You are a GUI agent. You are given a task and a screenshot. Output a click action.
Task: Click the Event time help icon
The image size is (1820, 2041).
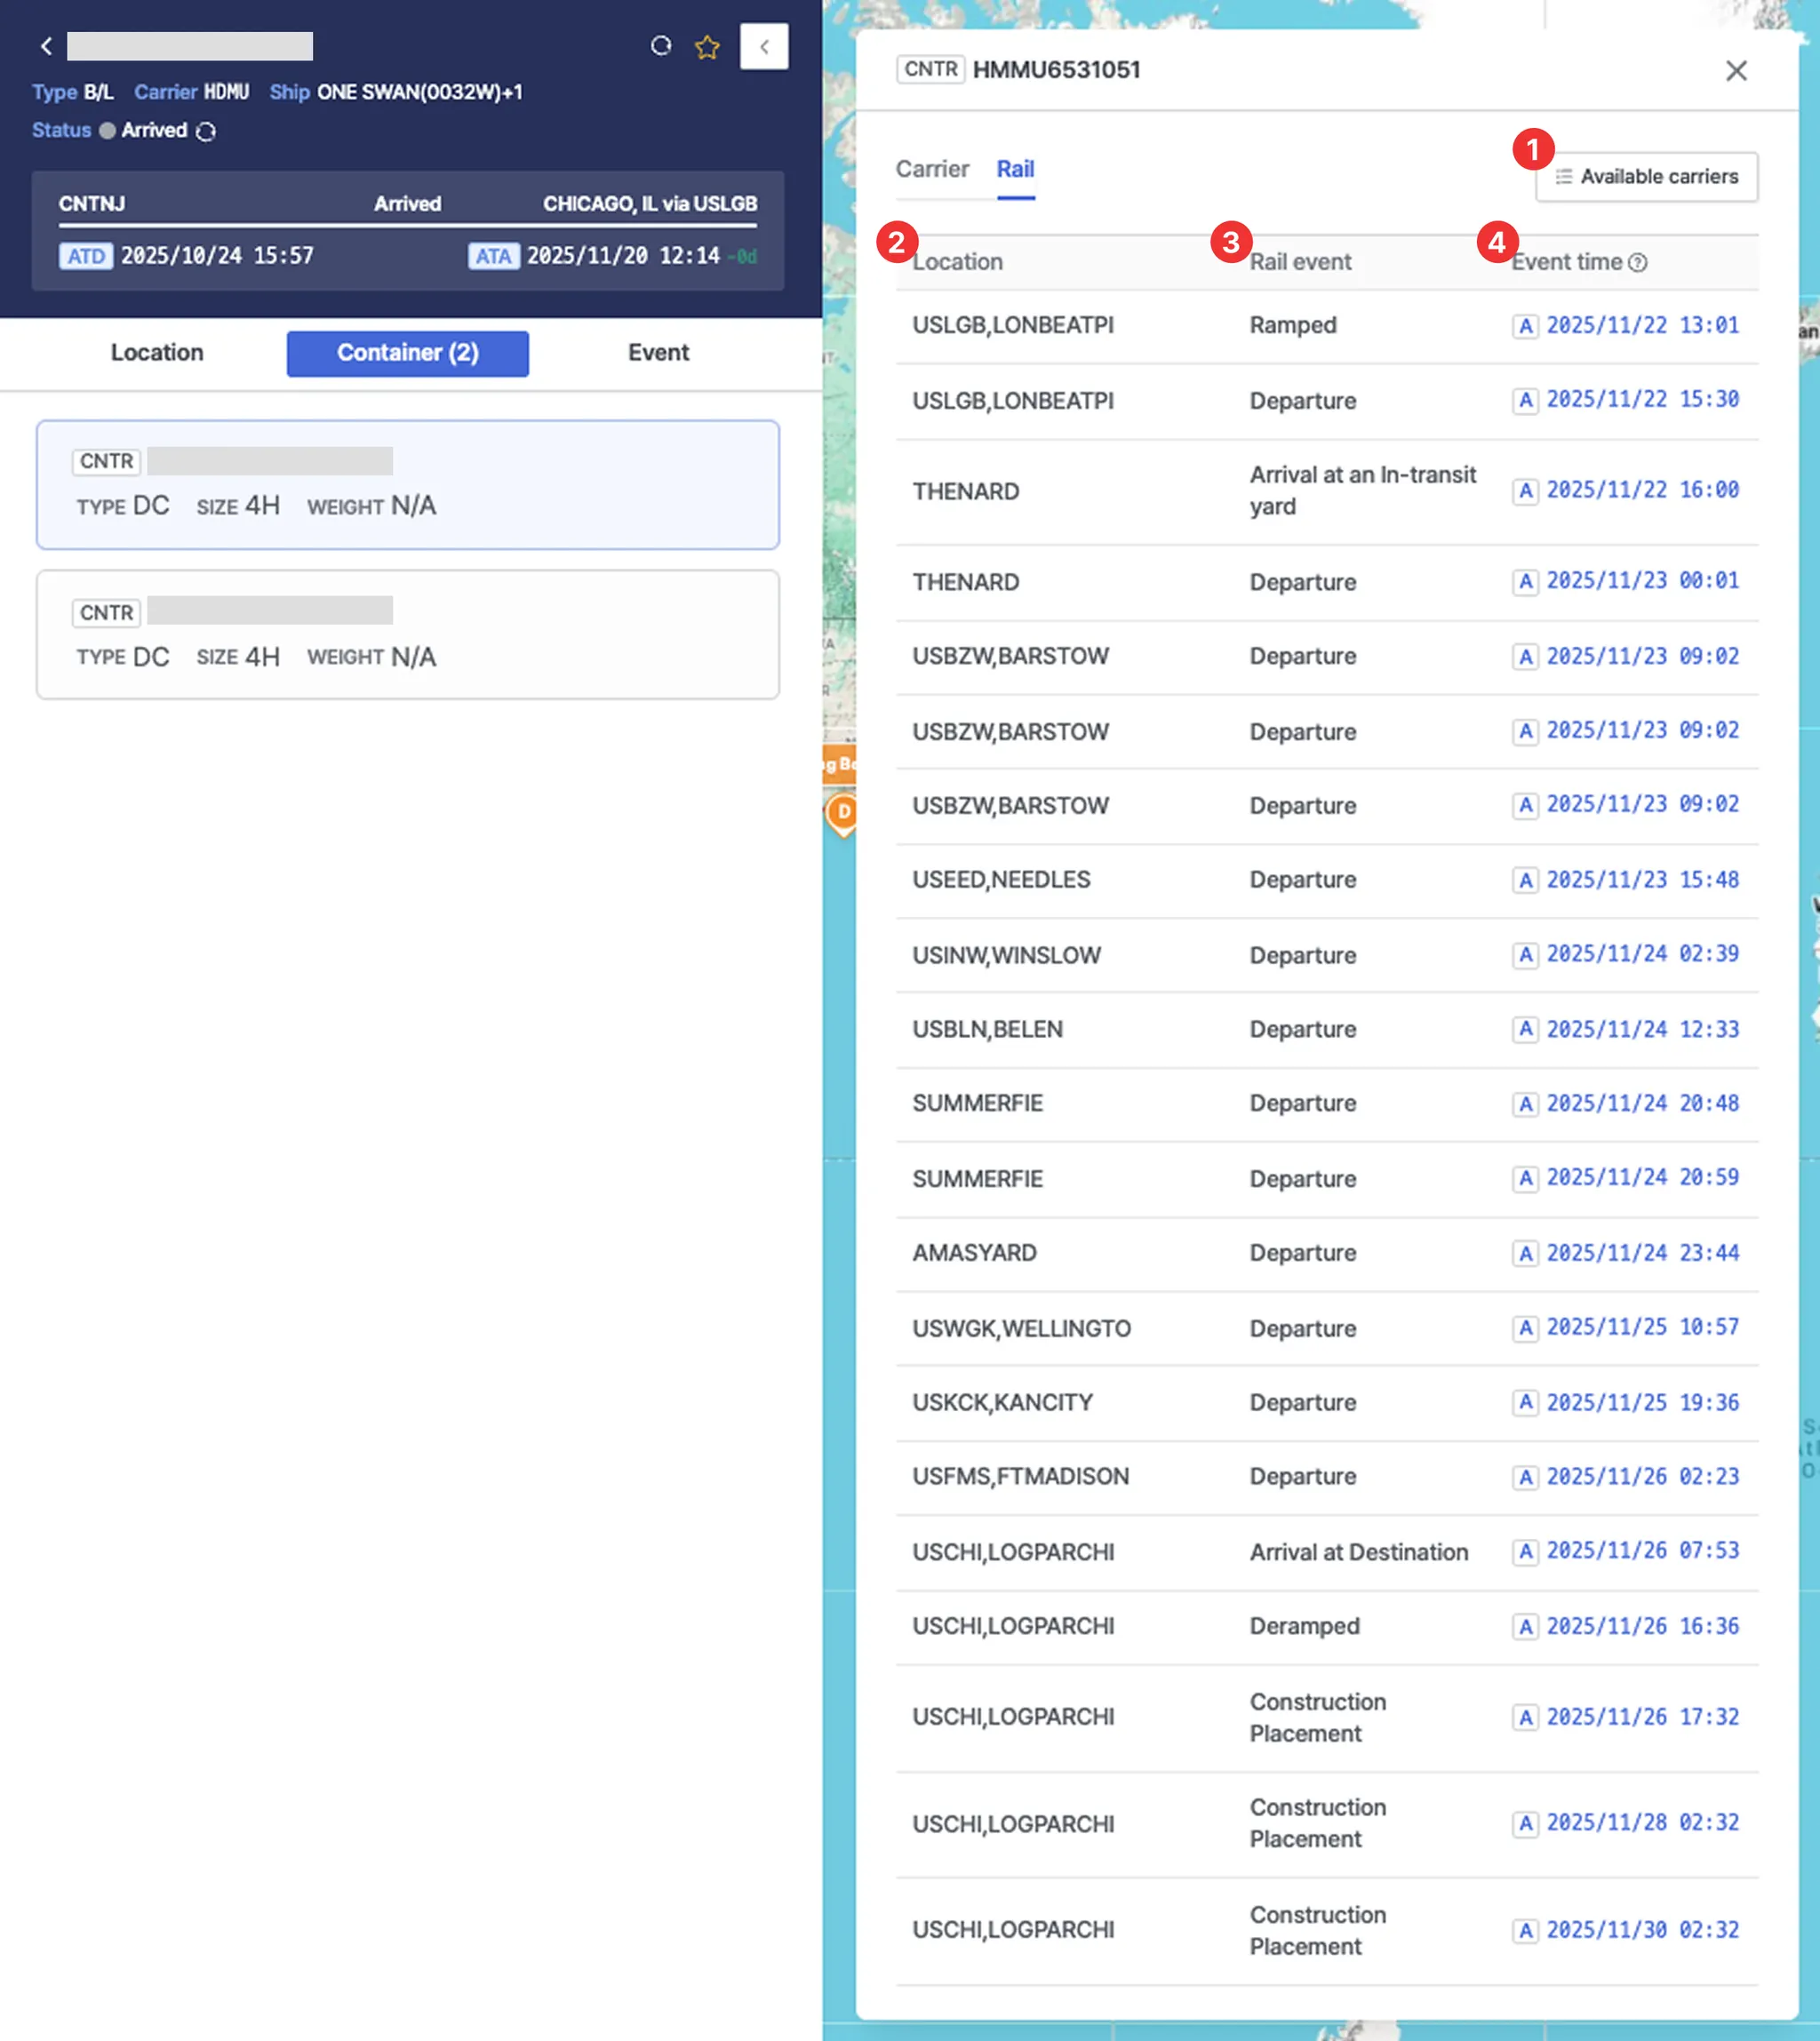click(x=1637, y=262)
